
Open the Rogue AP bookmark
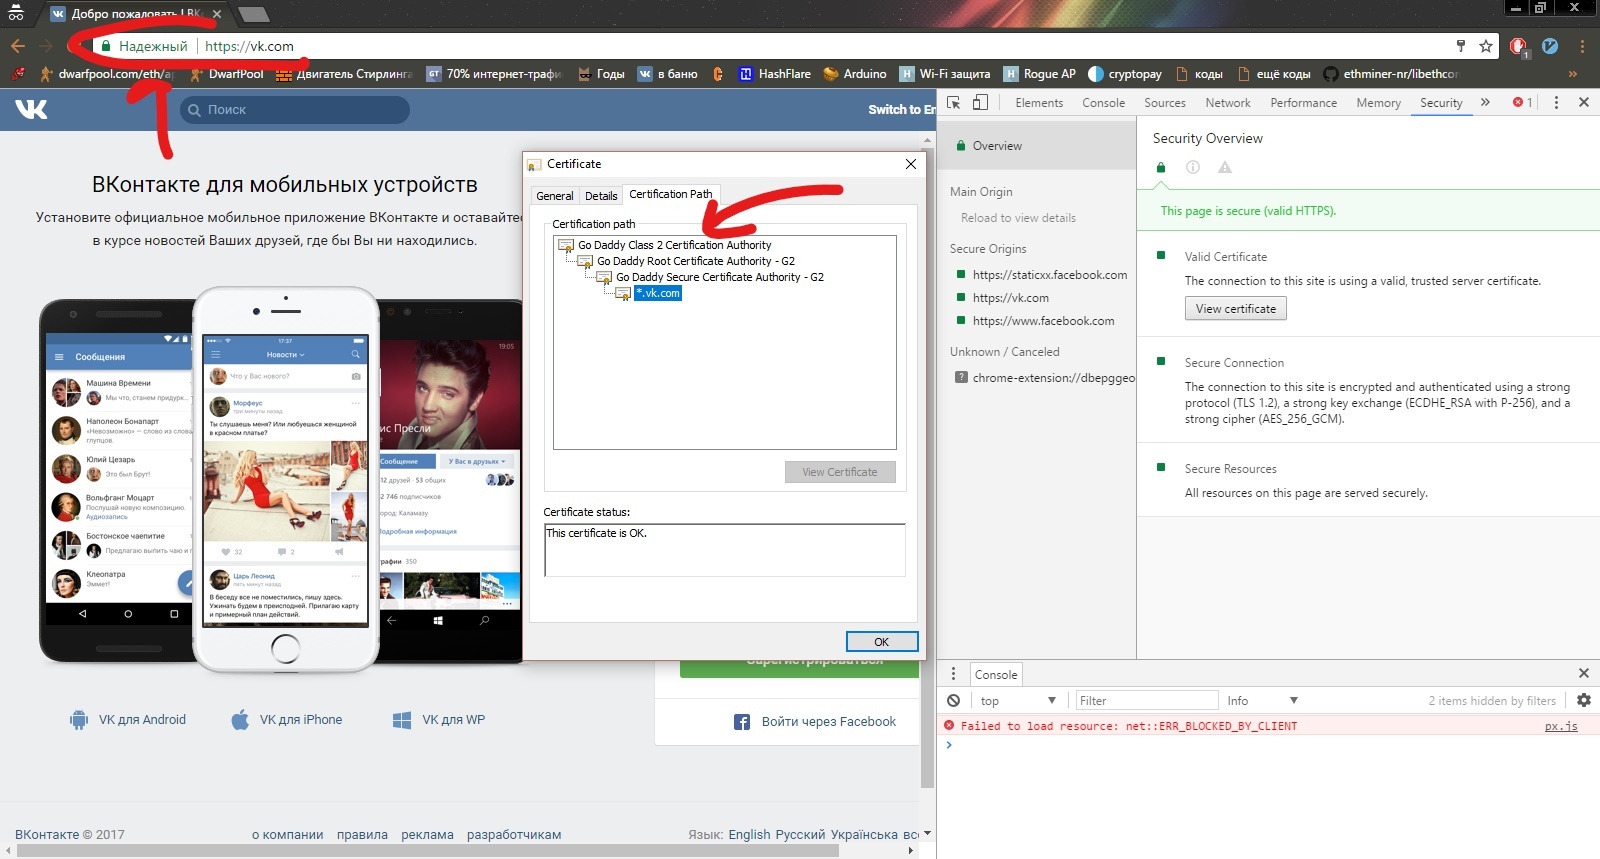point(1040,74)
